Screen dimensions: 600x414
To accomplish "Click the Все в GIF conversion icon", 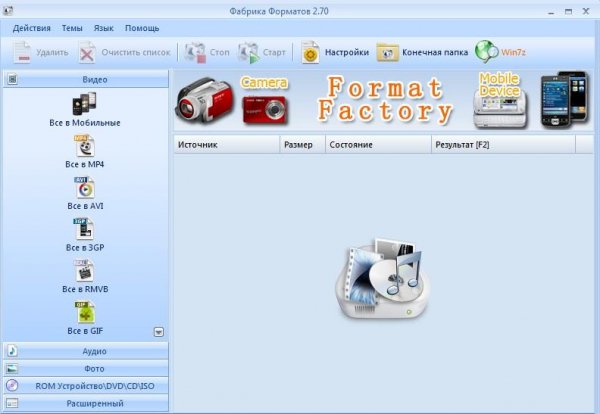I will 84,313.
